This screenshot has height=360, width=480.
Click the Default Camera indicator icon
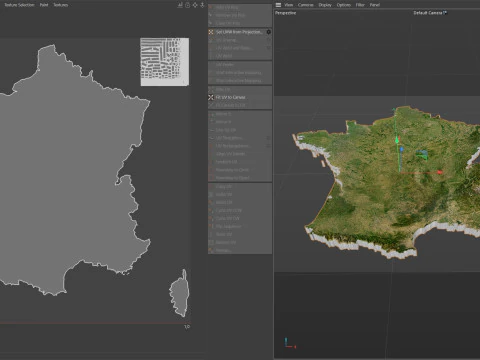(x=446, y=13)
